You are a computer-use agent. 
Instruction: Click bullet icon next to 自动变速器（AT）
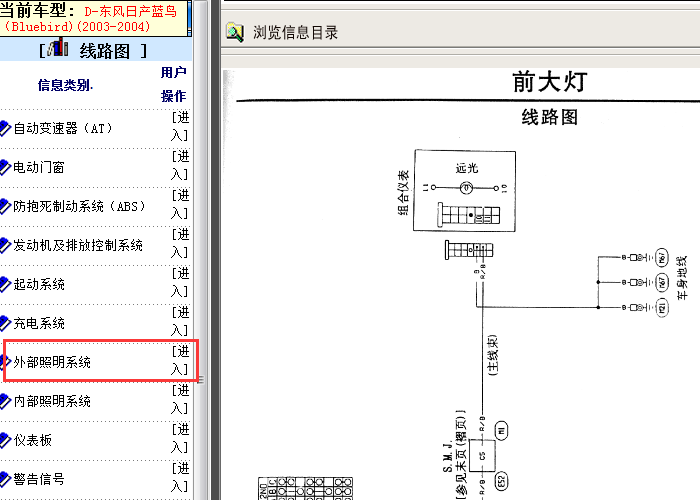(5, 129)
